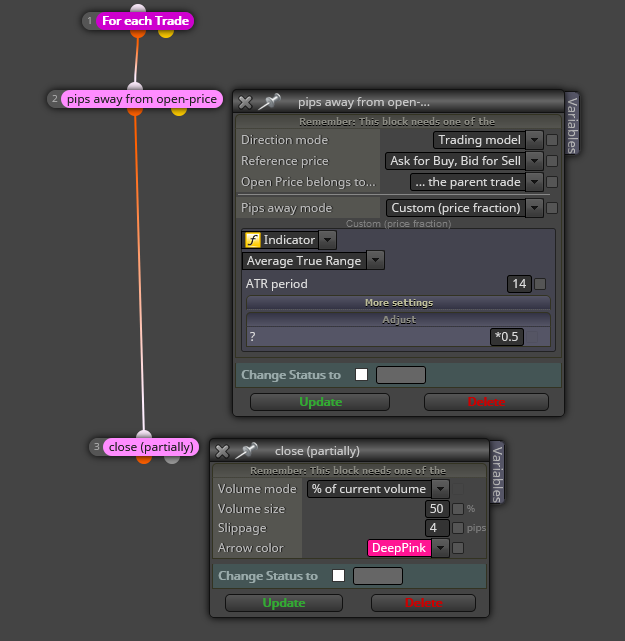
Task: Pin the close (partially) settings panel
Action: (246, 450)
